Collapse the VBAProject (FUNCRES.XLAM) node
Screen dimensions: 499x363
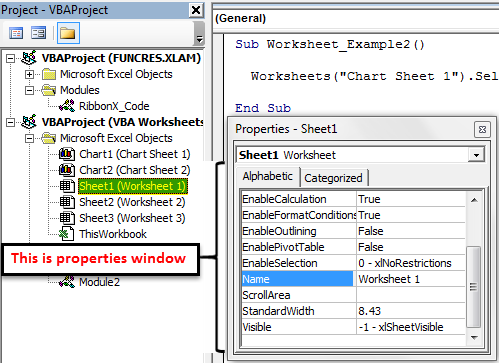coord(11,58)
